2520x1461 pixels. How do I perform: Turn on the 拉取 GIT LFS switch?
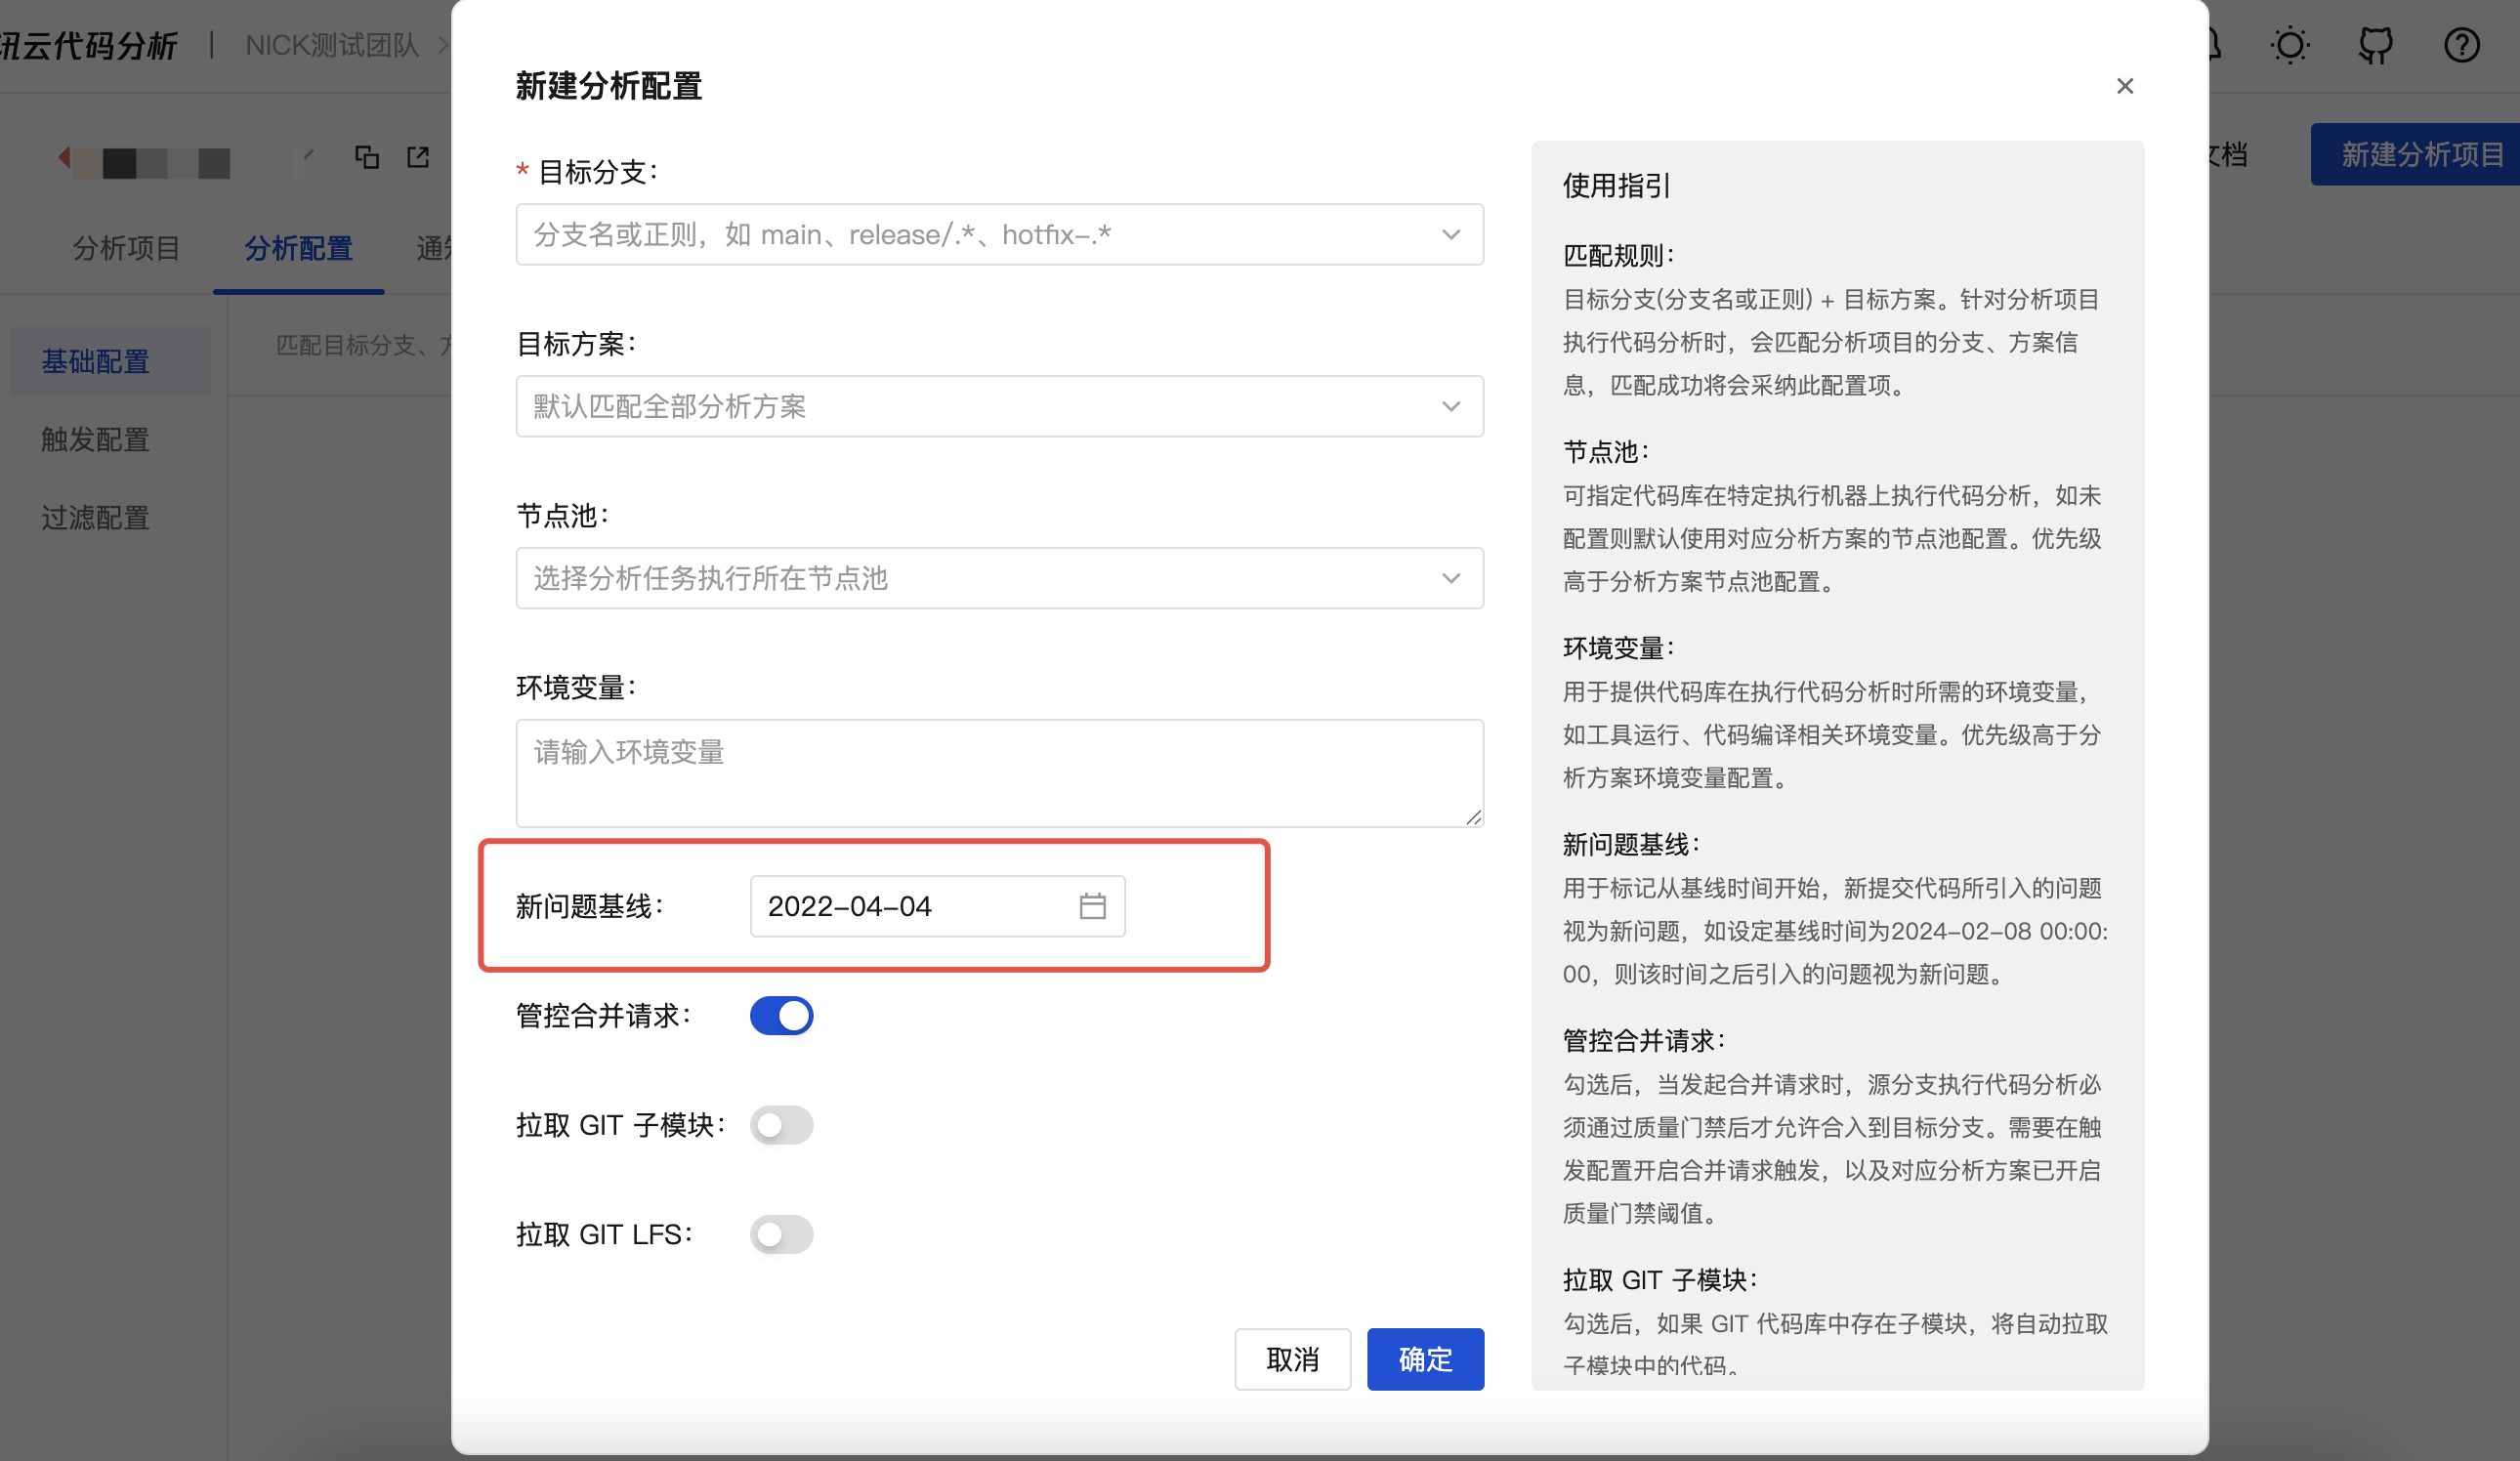tap(781, 1234)
